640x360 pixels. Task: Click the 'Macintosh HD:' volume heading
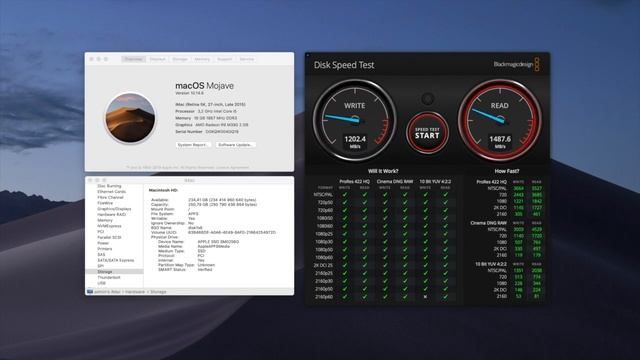163,190
